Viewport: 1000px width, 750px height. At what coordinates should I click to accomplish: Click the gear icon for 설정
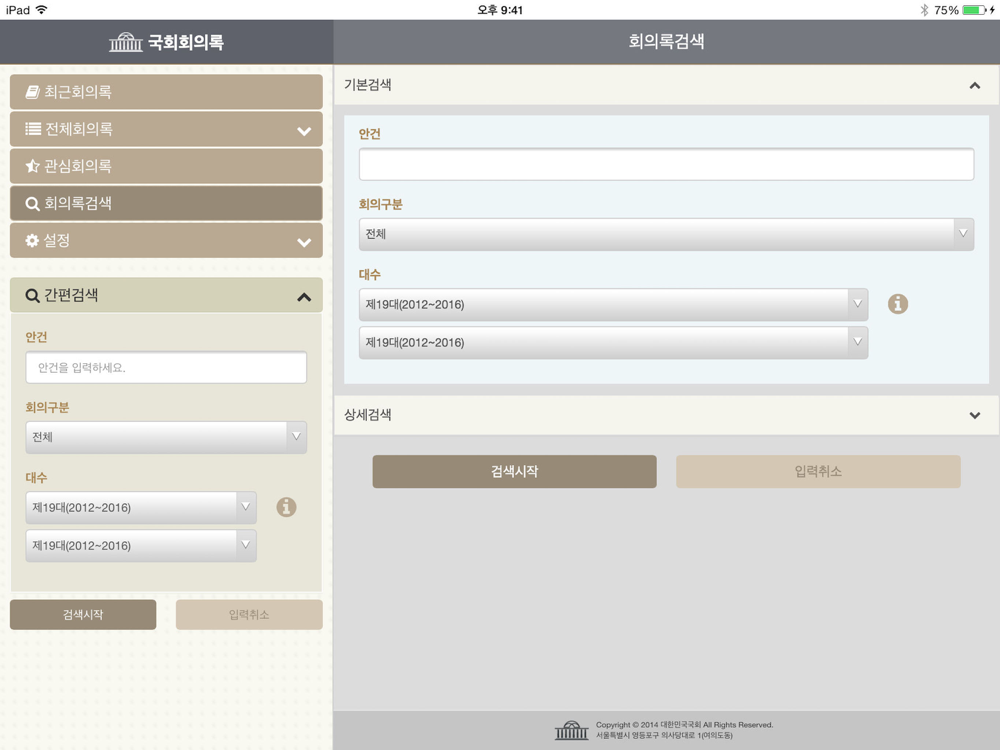point(32,241)
